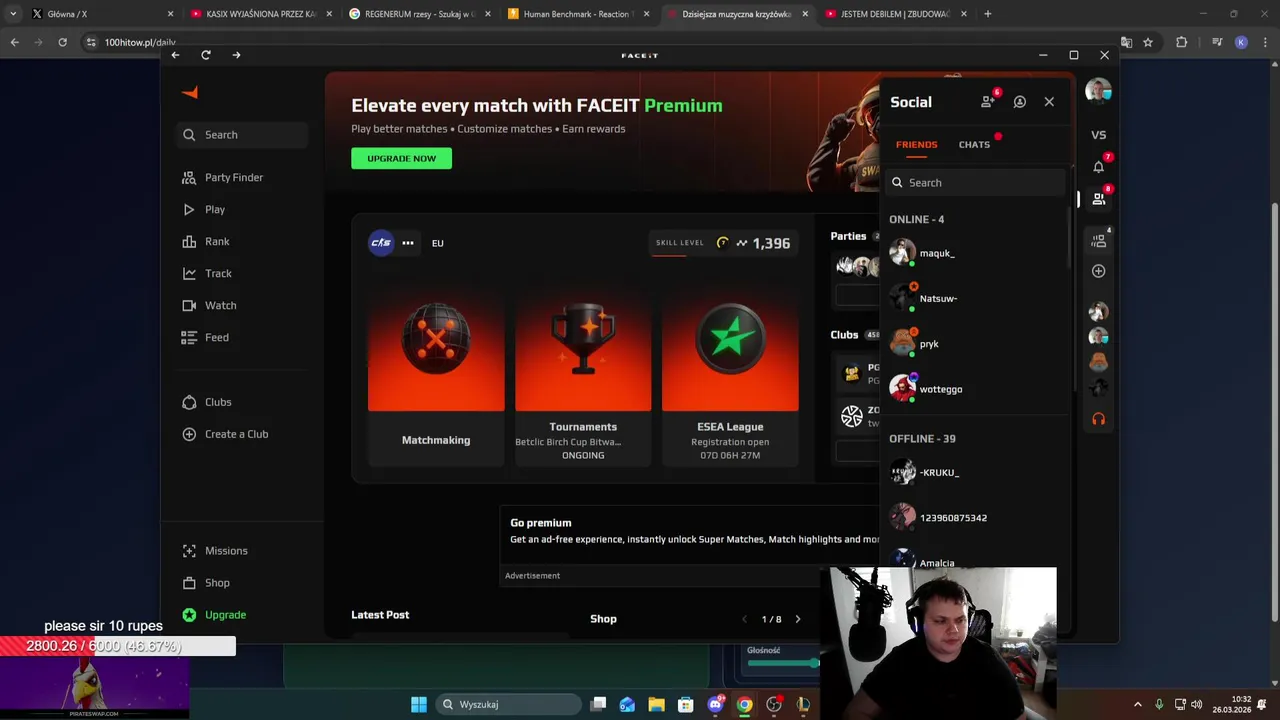Screen dimensions: 1280x720
Task: Click the taskbar Wyszukaj search box
Action: point(510,704)
